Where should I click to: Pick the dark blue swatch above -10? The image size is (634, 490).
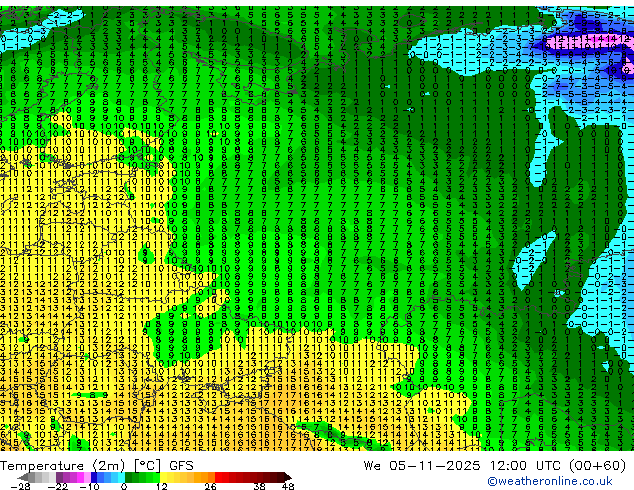(x=94, y=477)
